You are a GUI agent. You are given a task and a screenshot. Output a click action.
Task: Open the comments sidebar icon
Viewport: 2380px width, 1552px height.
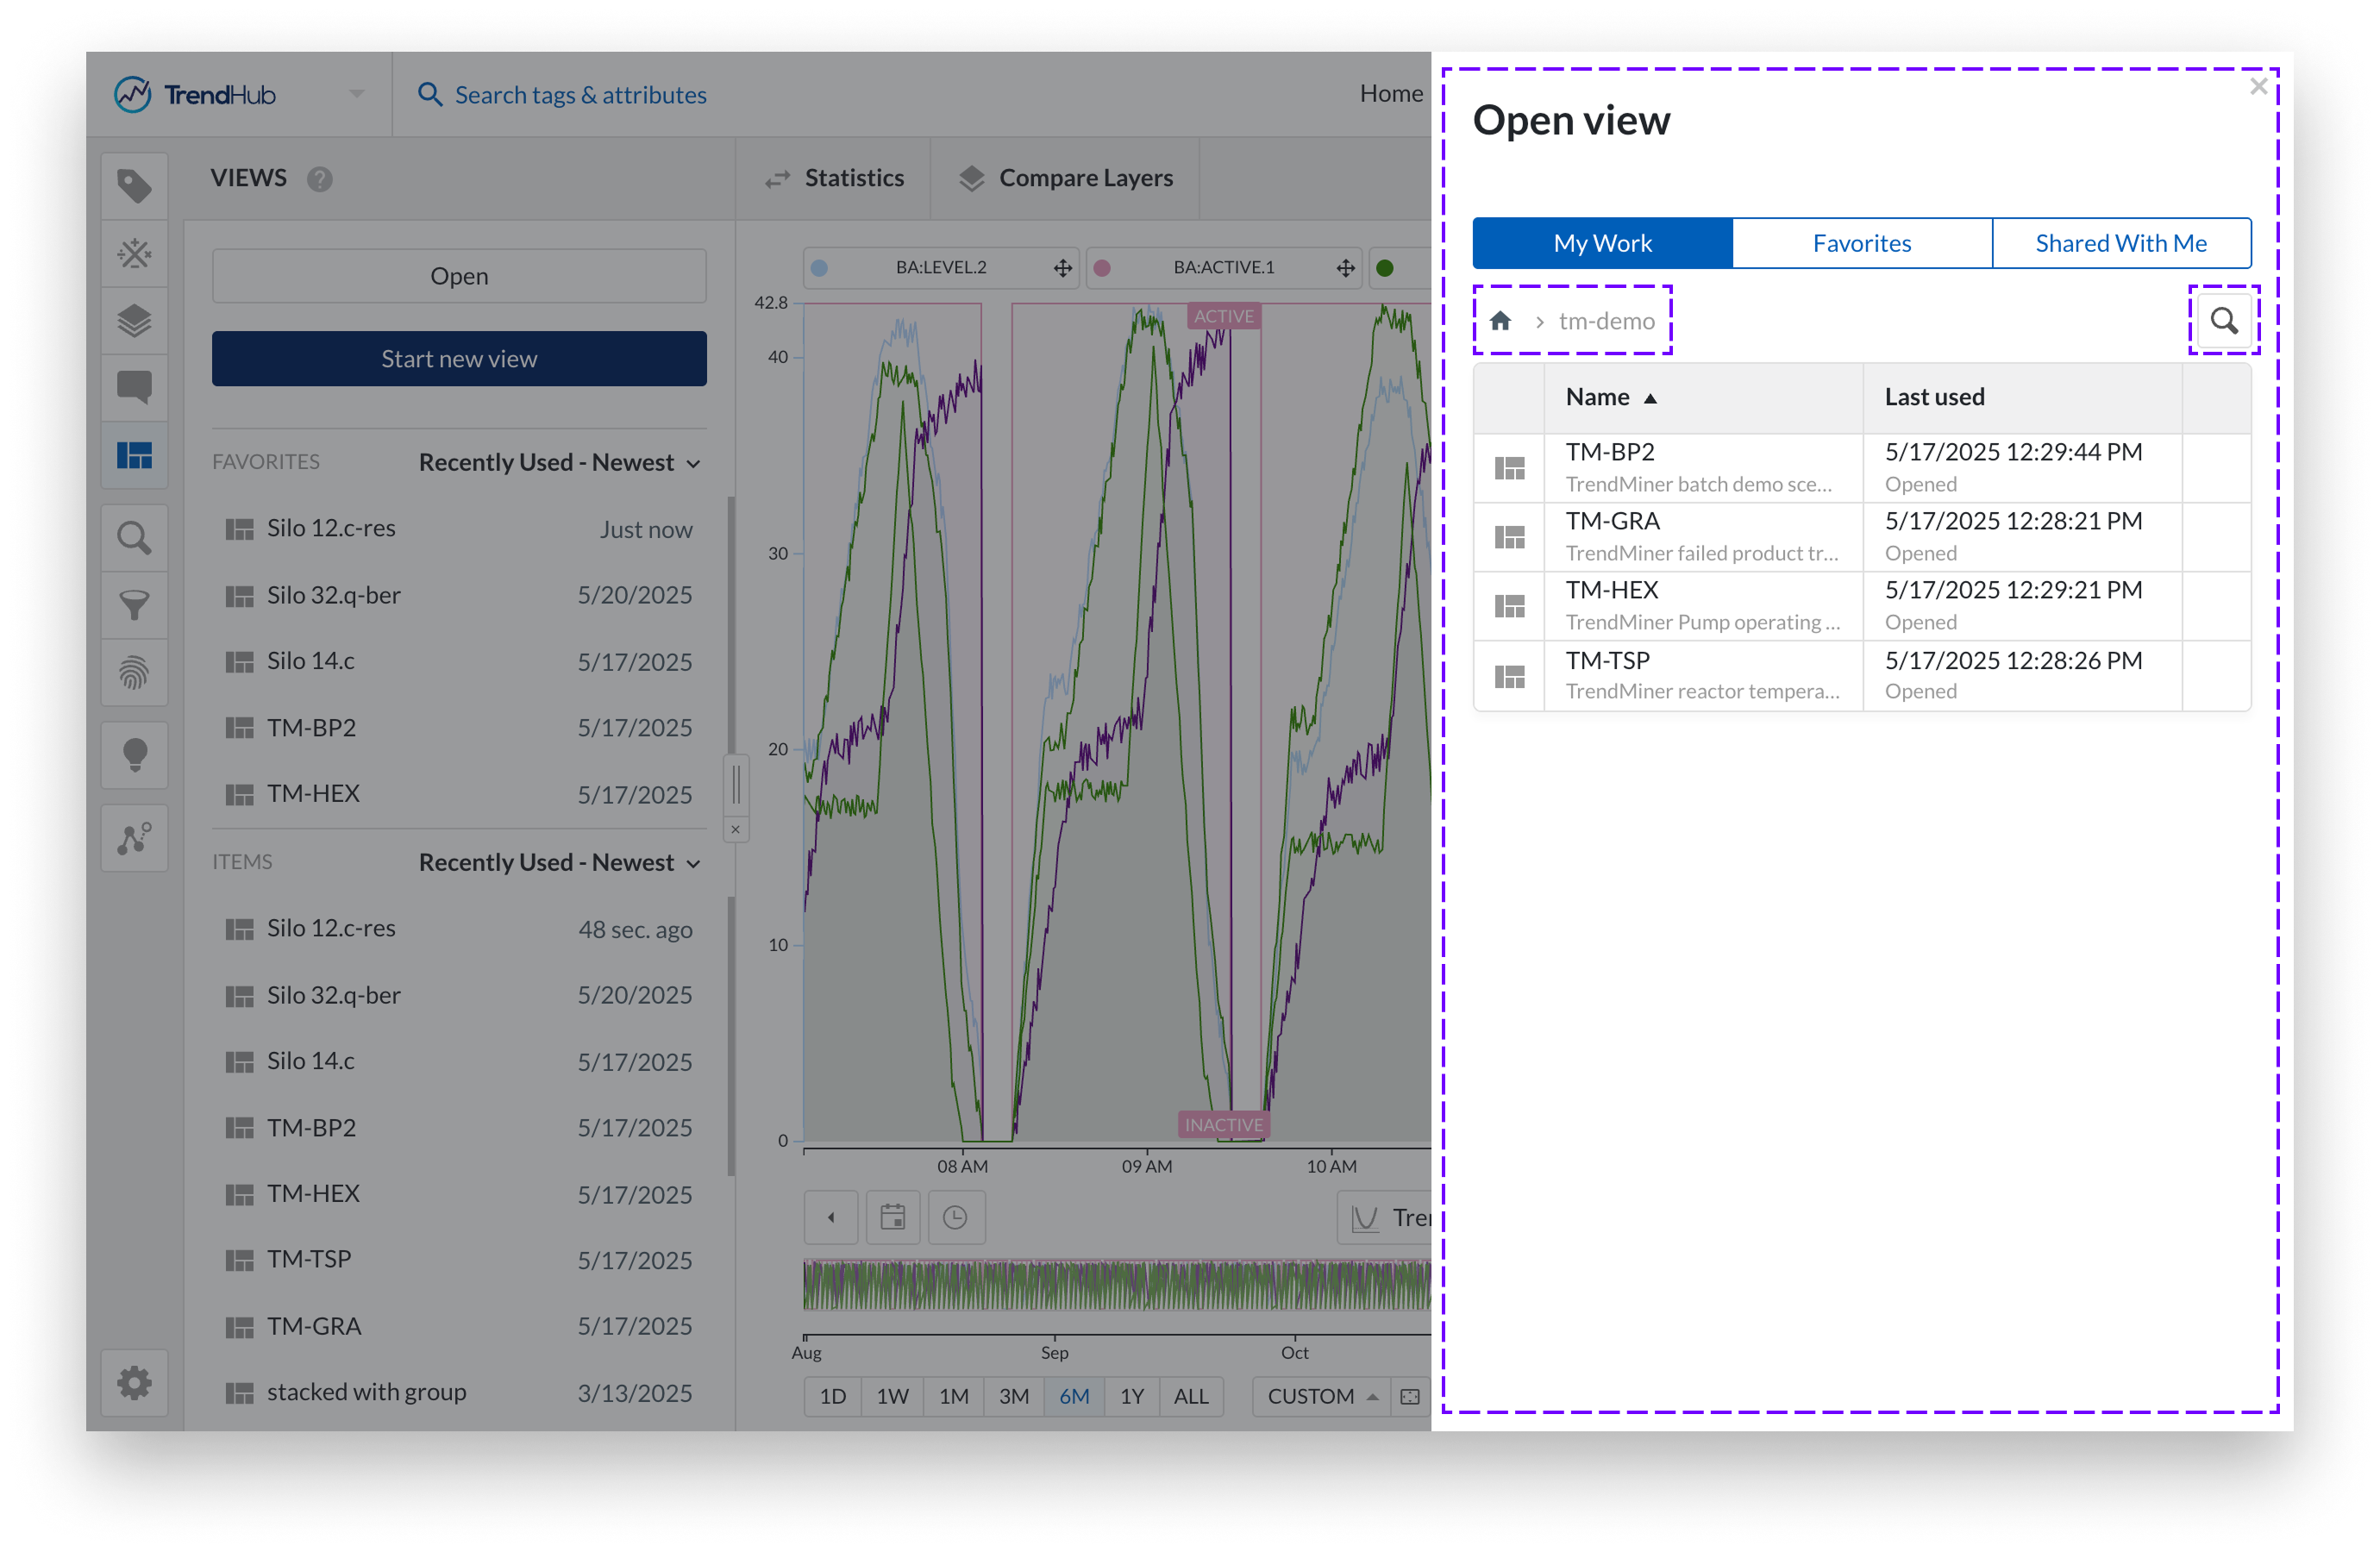click(x=134, y=387)
